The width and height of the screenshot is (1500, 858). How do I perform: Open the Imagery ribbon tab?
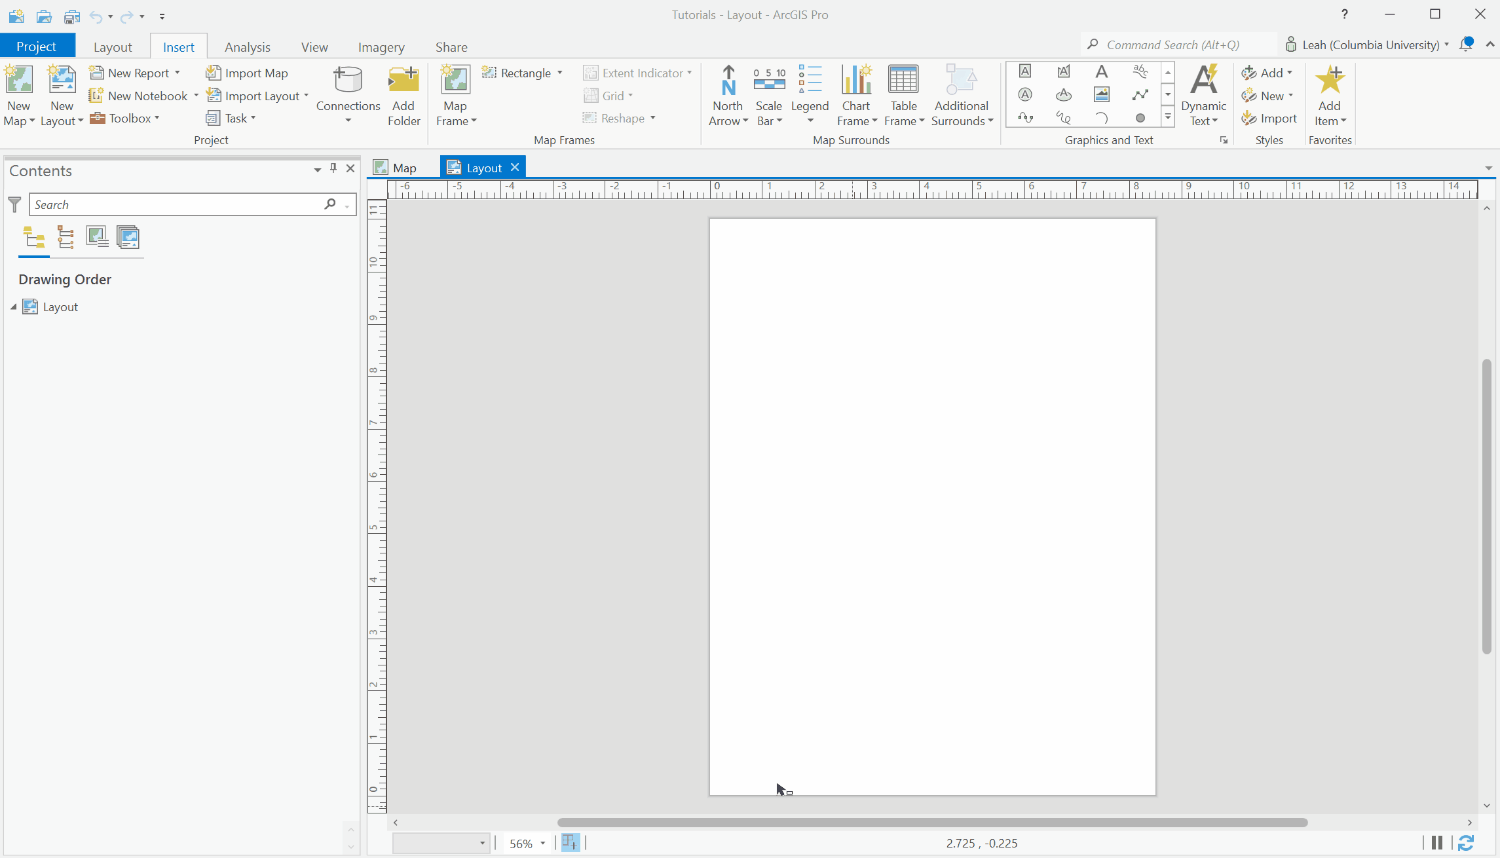[381, 46]
